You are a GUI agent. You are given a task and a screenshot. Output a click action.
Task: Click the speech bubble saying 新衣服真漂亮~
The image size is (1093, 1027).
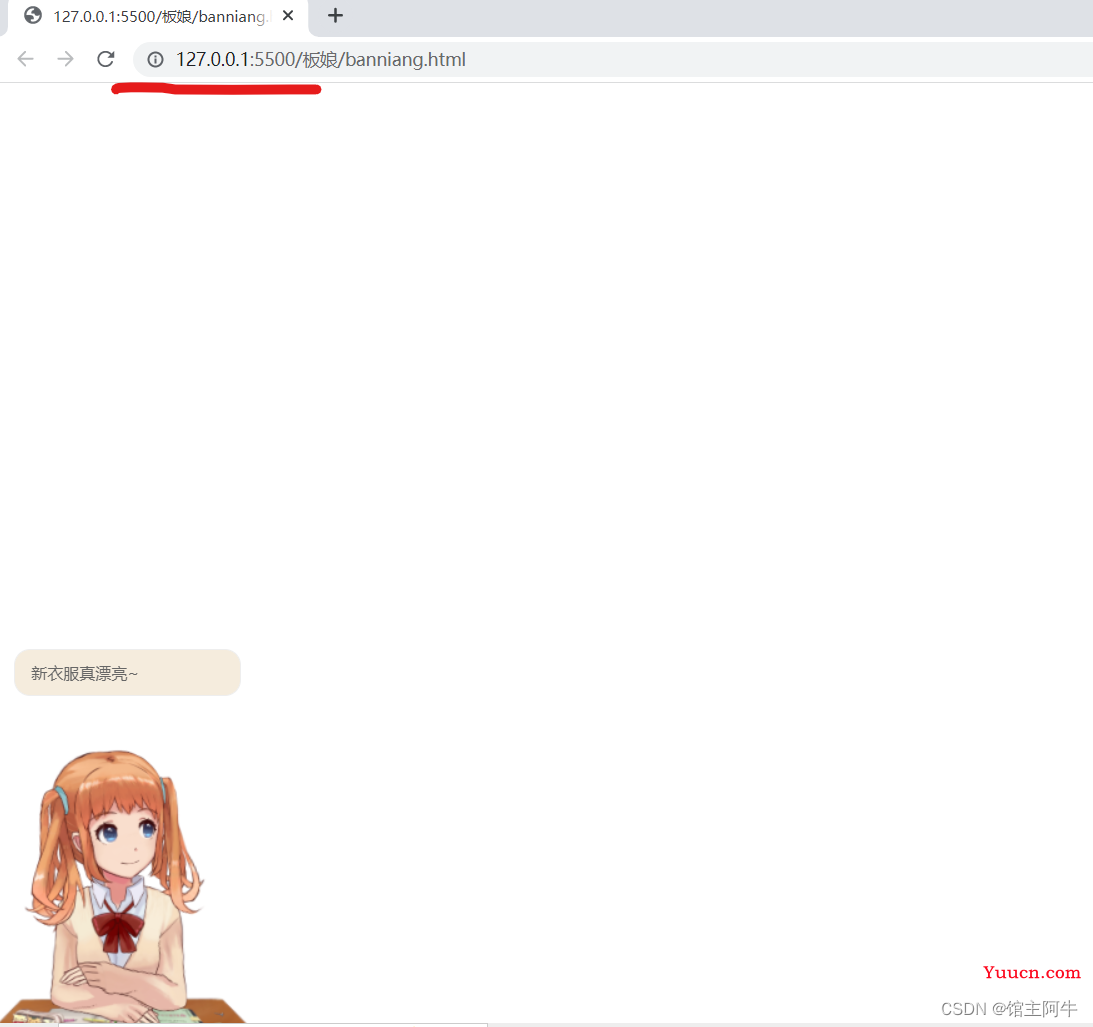click(x=128, y=673)
